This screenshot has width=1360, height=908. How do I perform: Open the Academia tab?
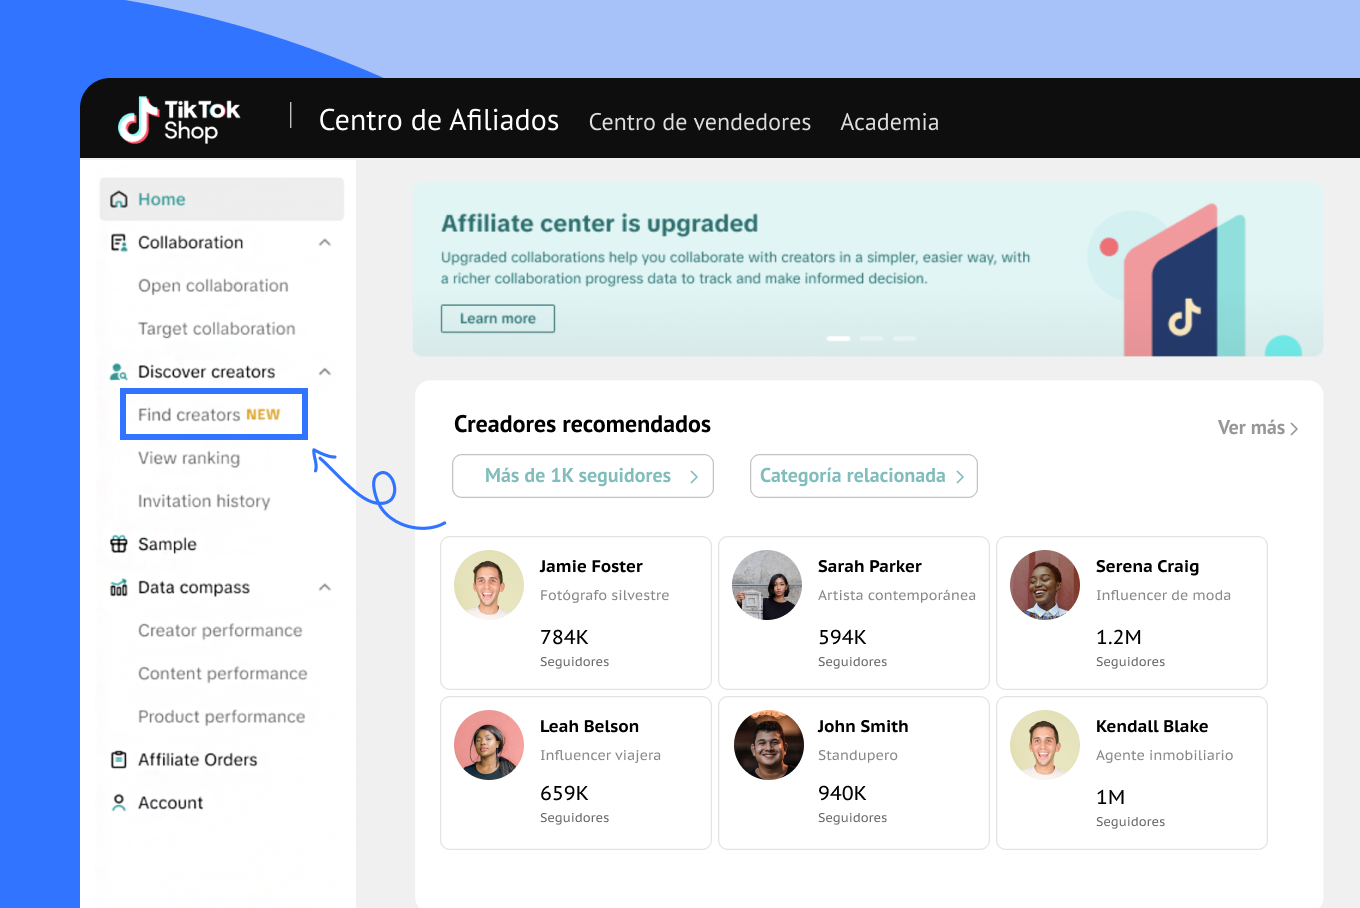889,122
